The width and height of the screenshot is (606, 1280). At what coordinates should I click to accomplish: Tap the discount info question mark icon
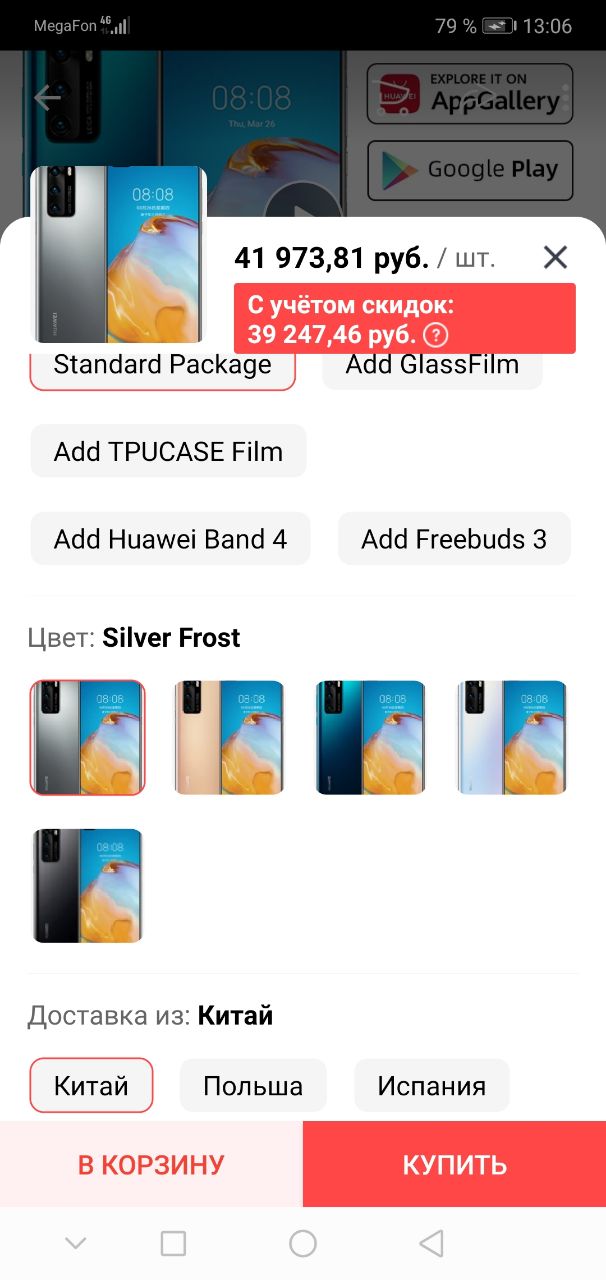pos(435,334)
